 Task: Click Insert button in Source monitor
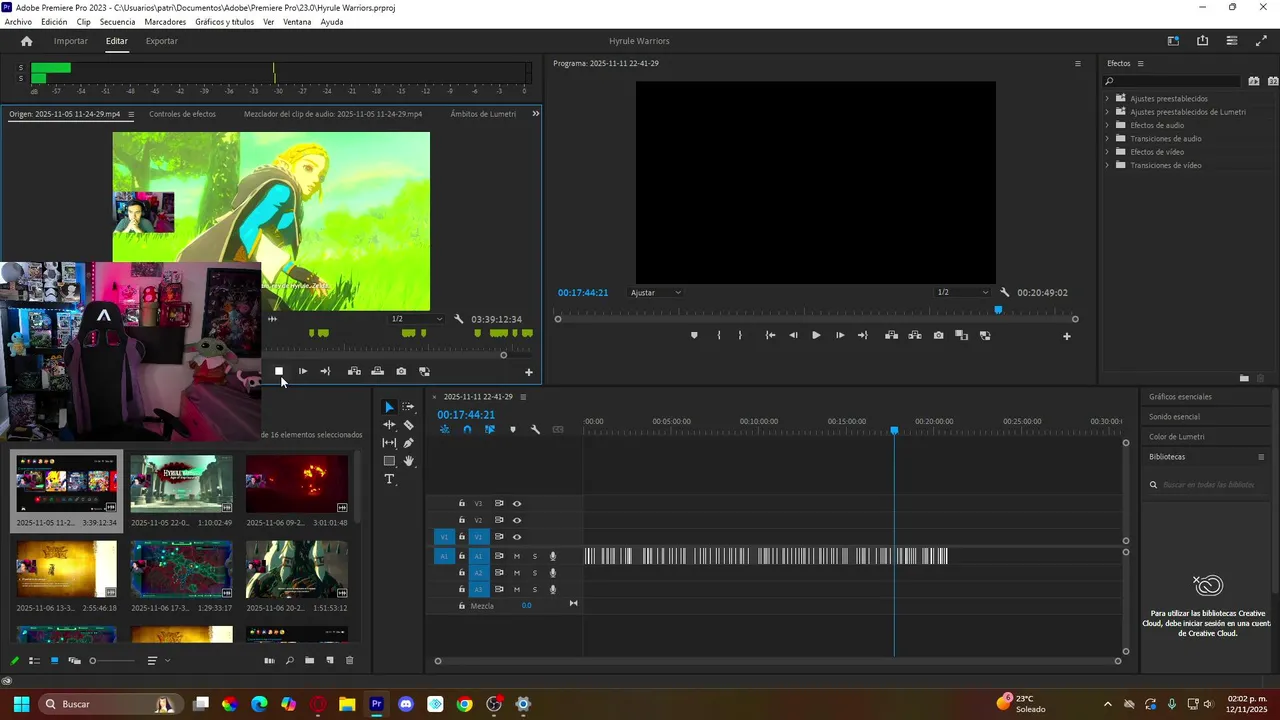[x=354, y=371]
